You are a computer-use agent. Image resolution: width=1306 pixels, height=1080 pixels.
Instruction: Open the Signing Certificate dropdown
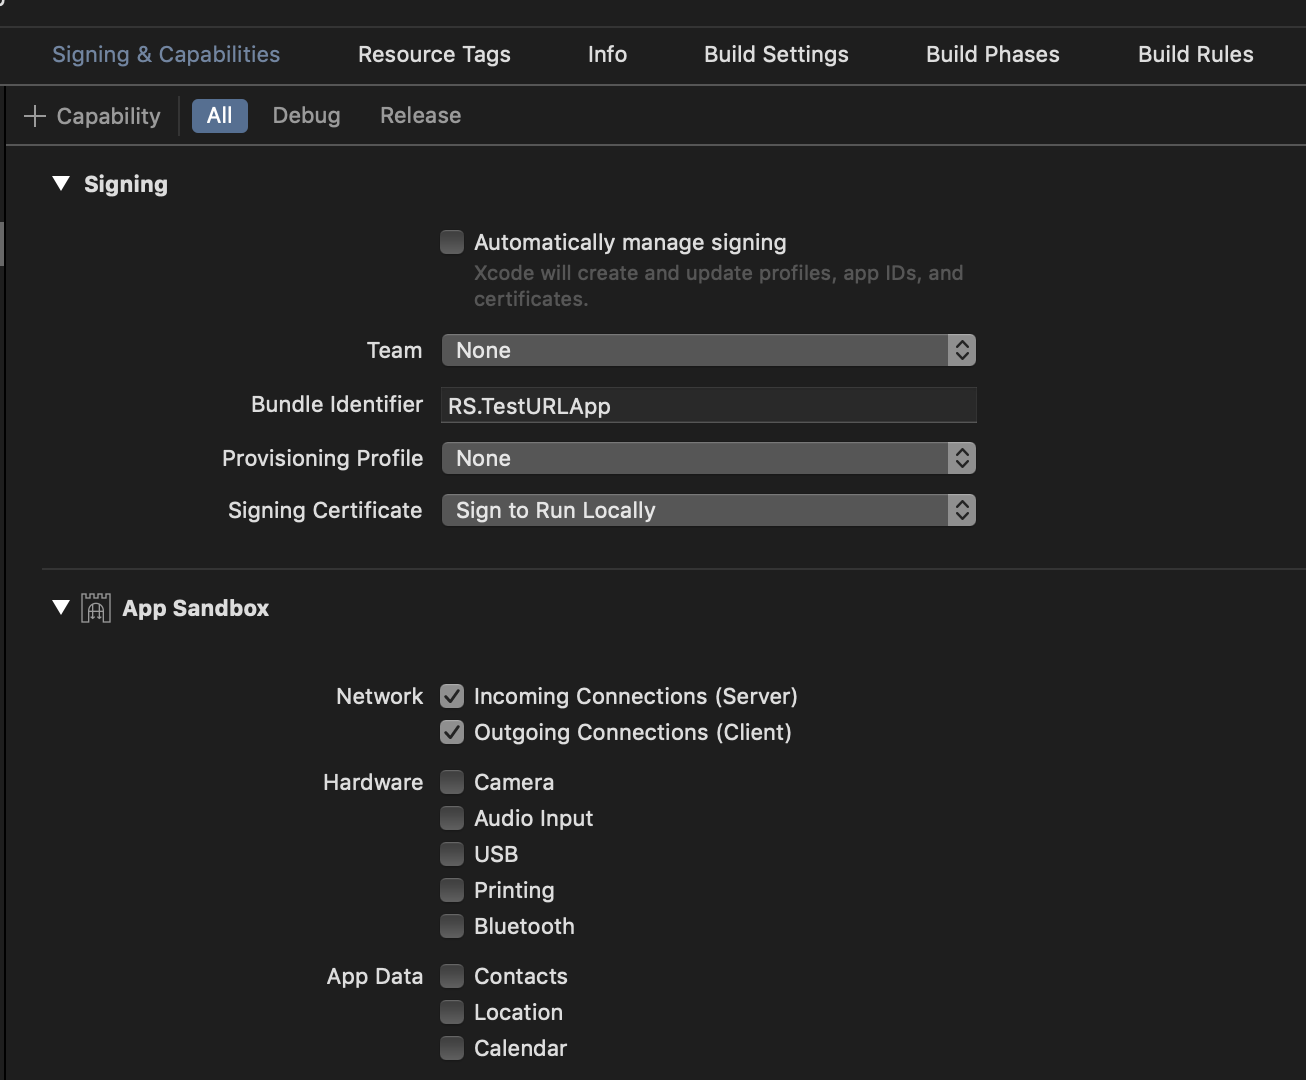click(x=708, y=510)
